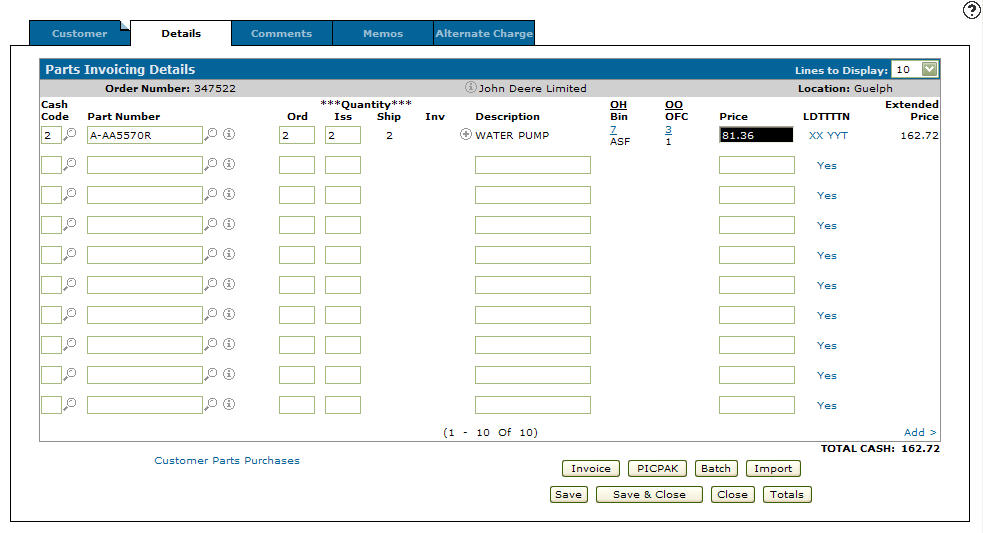983x533 pixels.
Task: Click the search icon beside part number A-AA5570R
Action: coord(211,134)
